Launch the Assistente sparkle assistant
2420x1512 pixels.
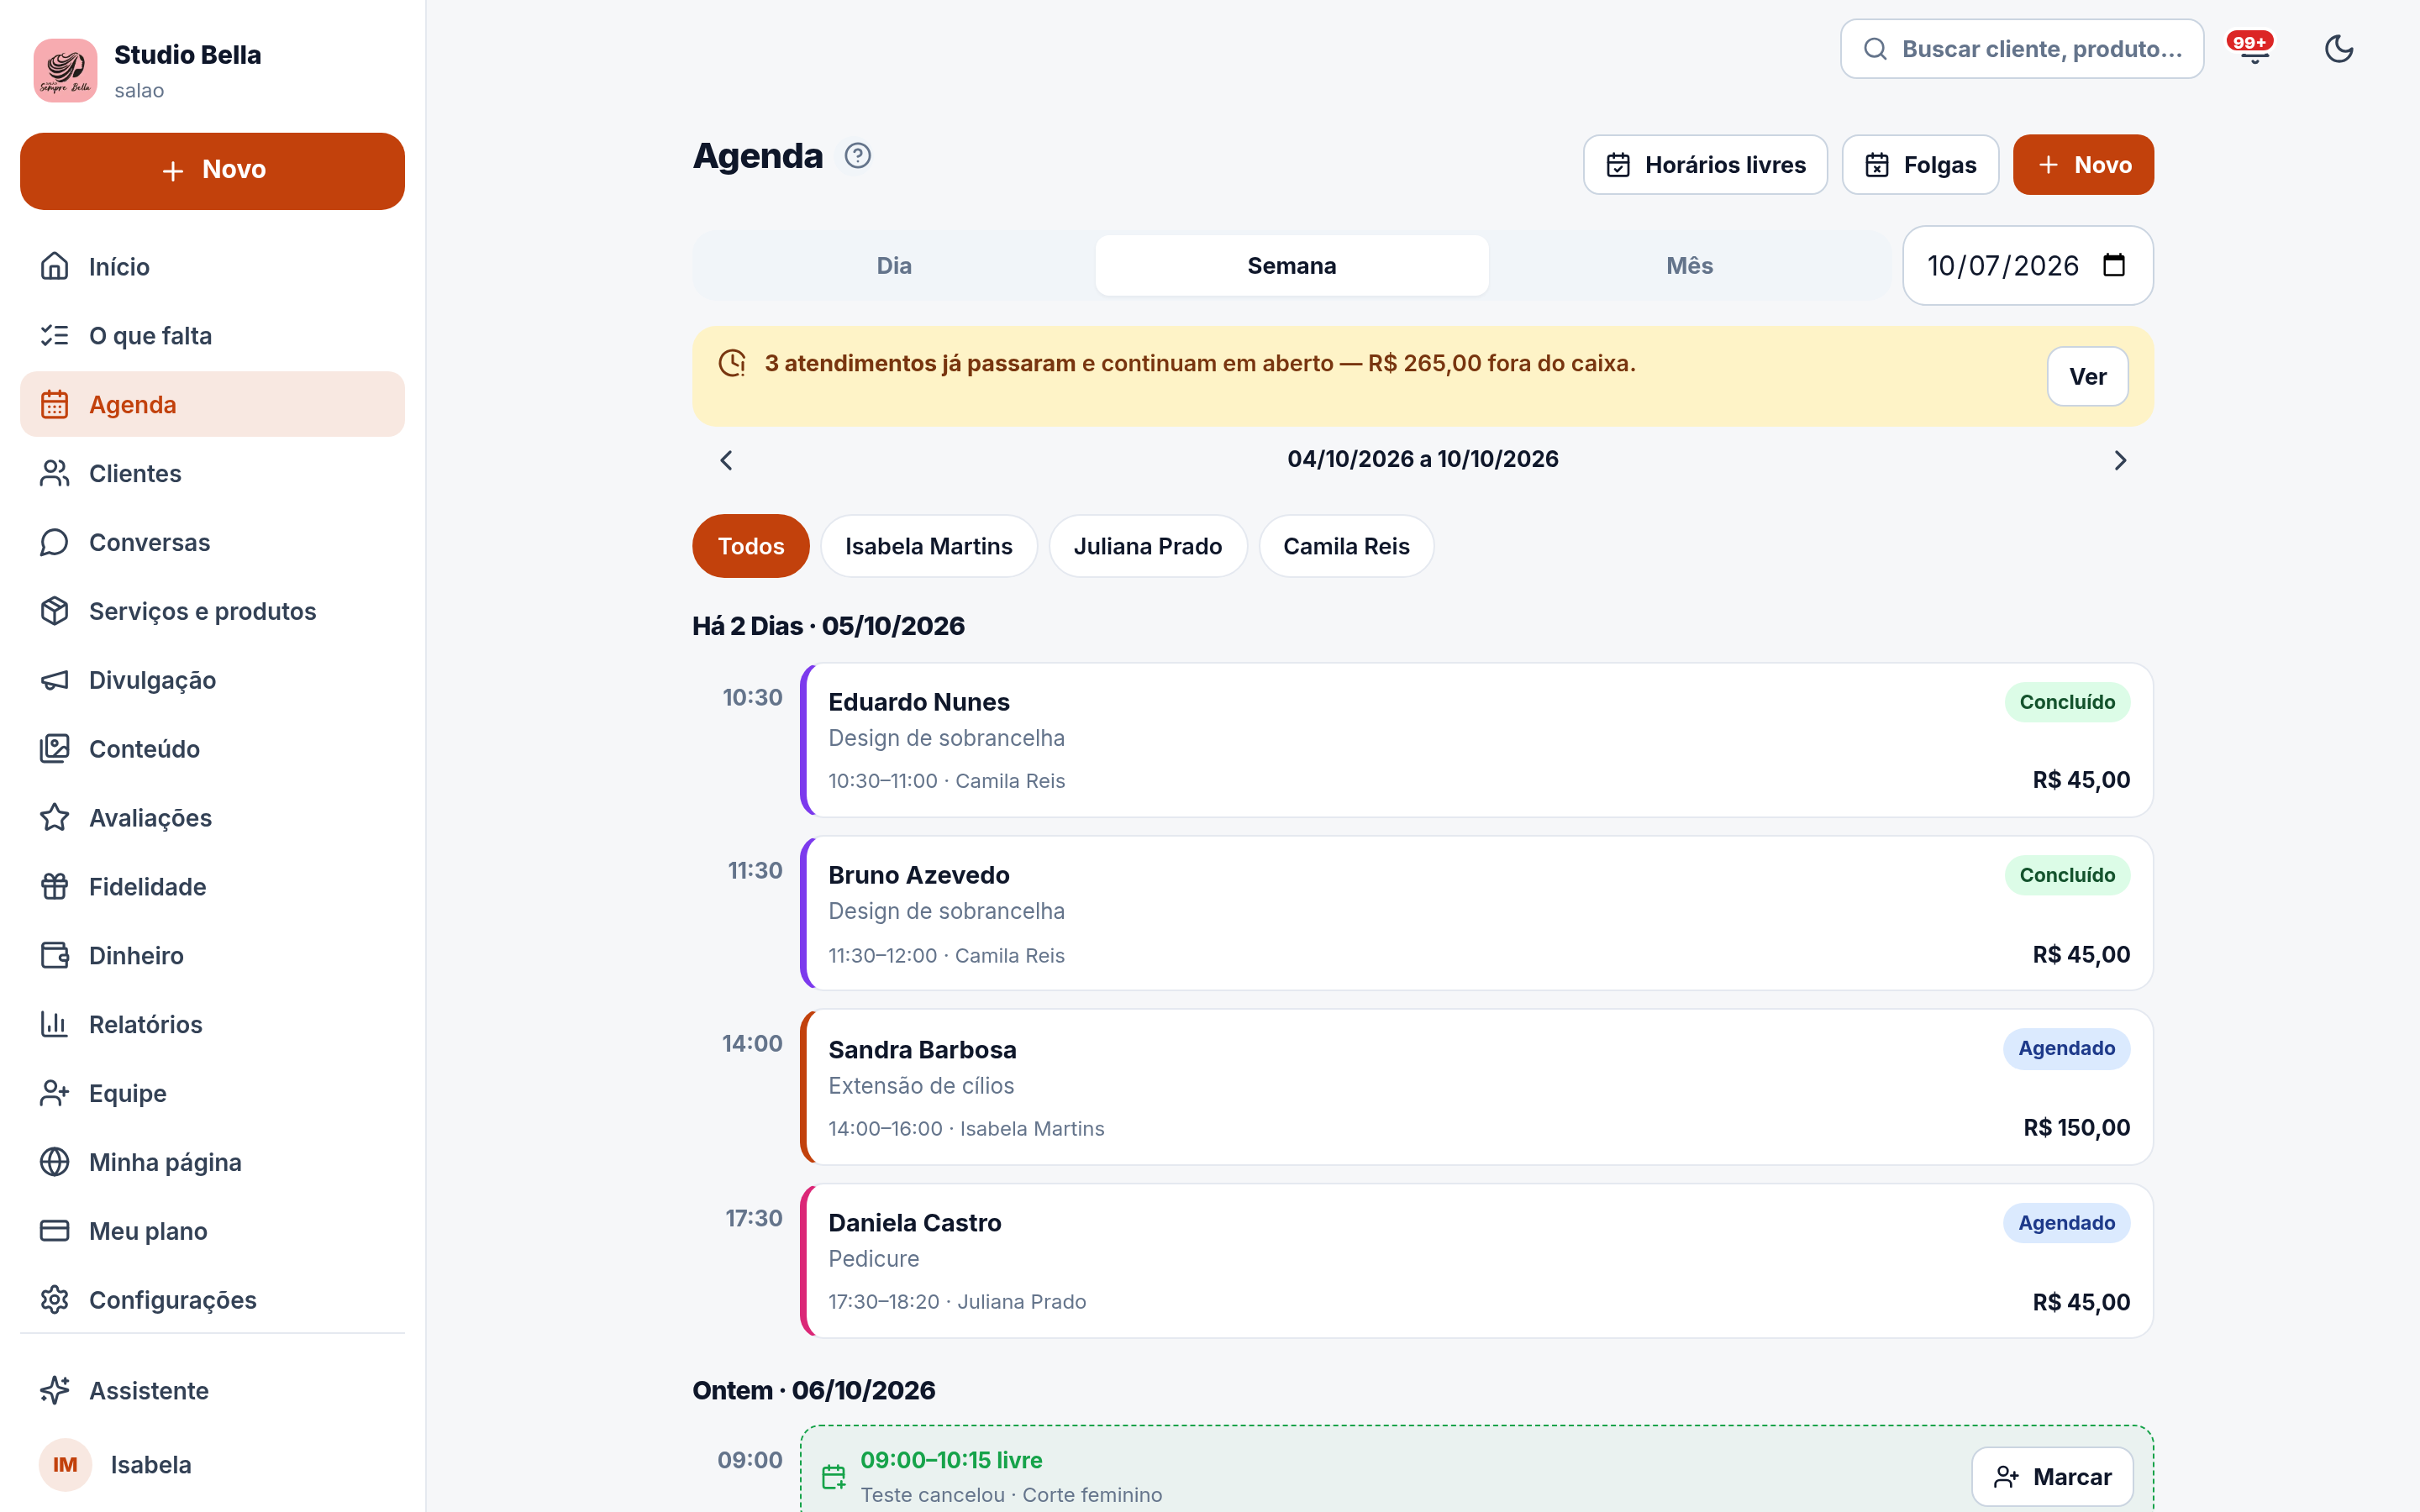(212, 1391)
